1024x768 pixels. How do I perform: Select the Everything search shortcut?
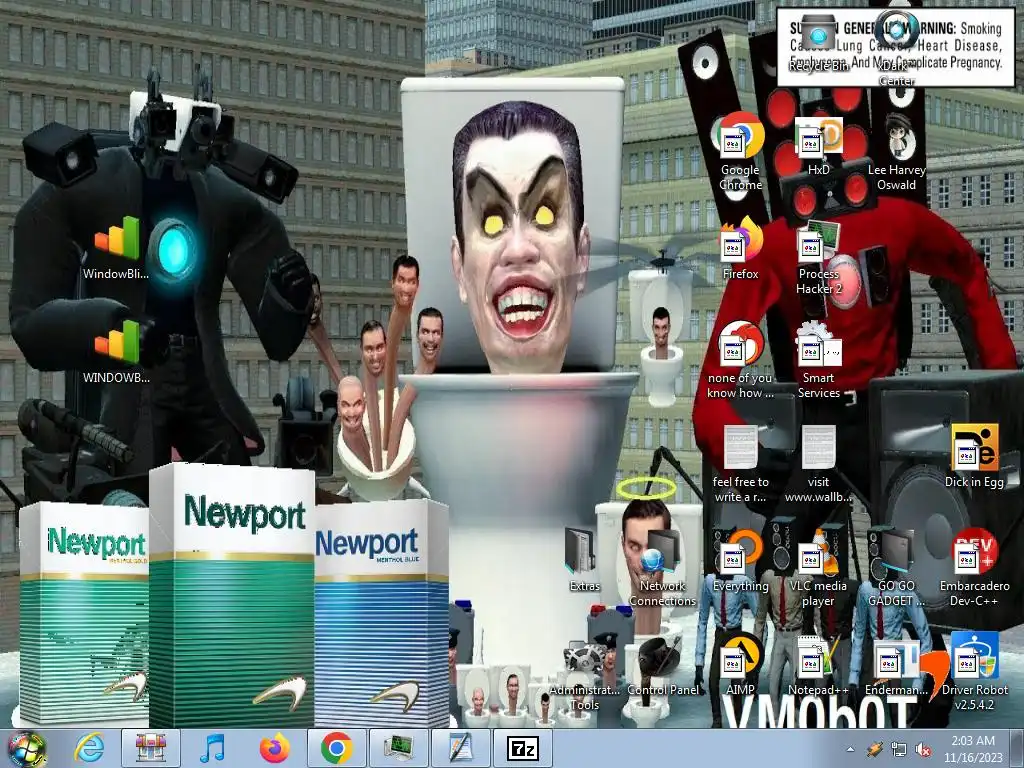point(740,561)
